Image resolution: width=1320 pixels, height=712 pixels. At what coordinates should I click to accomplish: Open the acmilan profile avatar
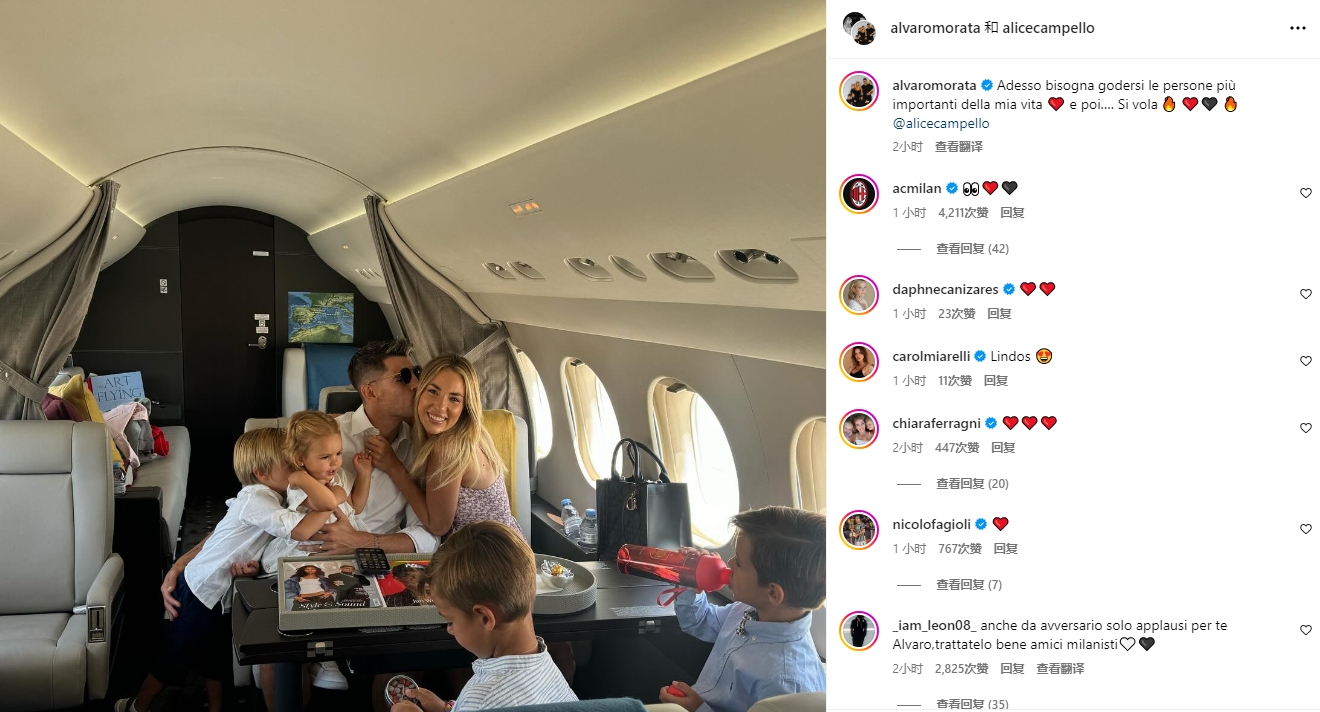click(859, 194)
